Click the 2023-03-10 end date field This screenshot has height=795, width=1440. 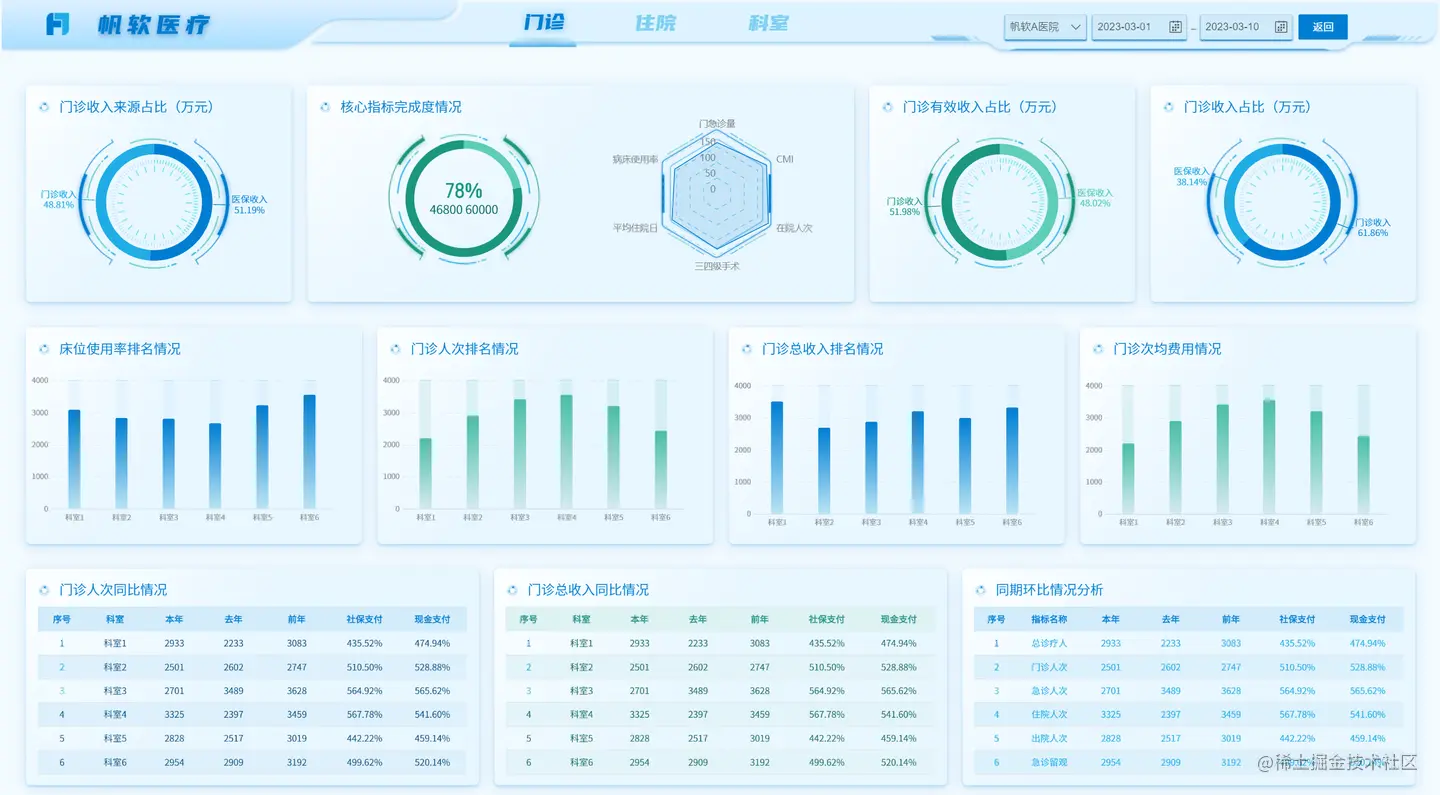[1246, 27]
